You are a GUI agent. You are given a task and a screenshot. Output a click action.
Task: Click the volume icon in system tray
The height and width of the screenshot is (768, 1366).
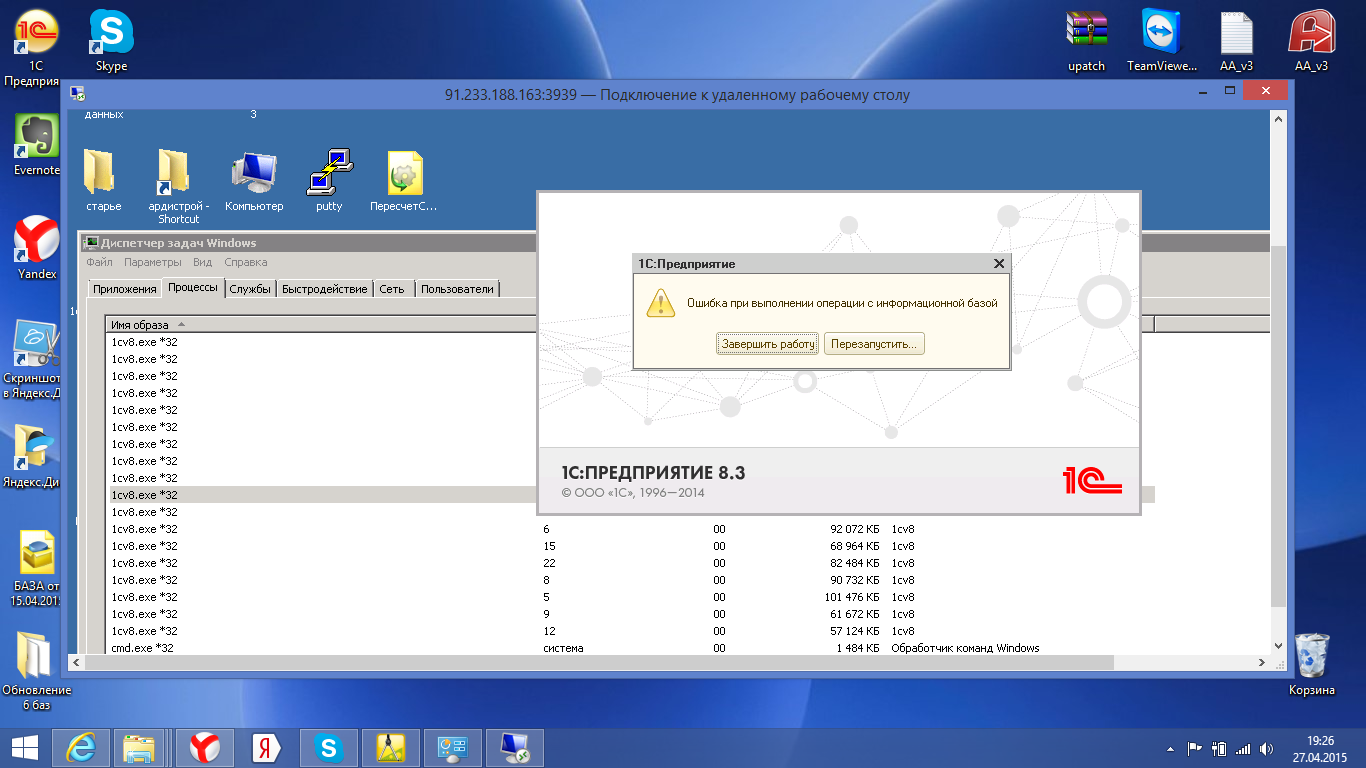click(x=1267, y=748)
